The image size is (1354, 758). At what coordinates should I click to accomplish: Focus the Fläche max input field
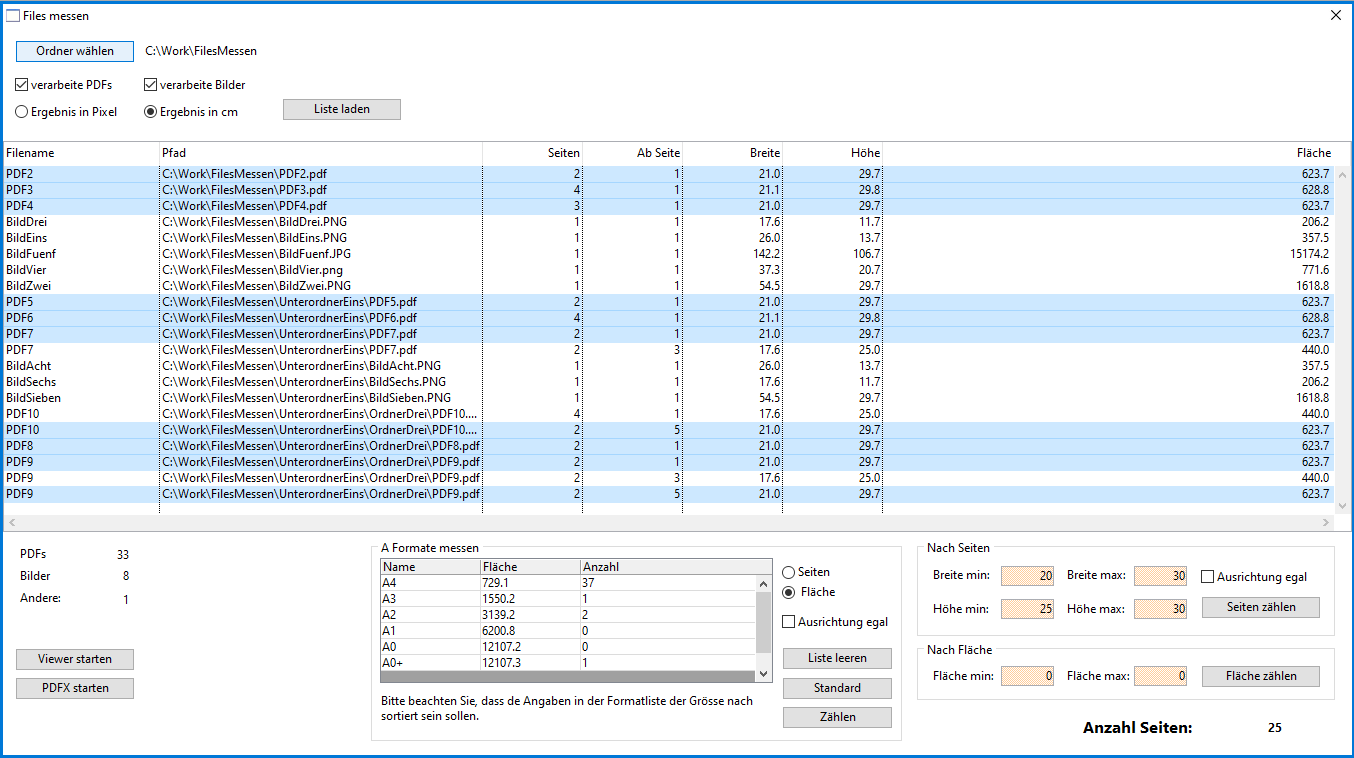(x=1160, y=676)
